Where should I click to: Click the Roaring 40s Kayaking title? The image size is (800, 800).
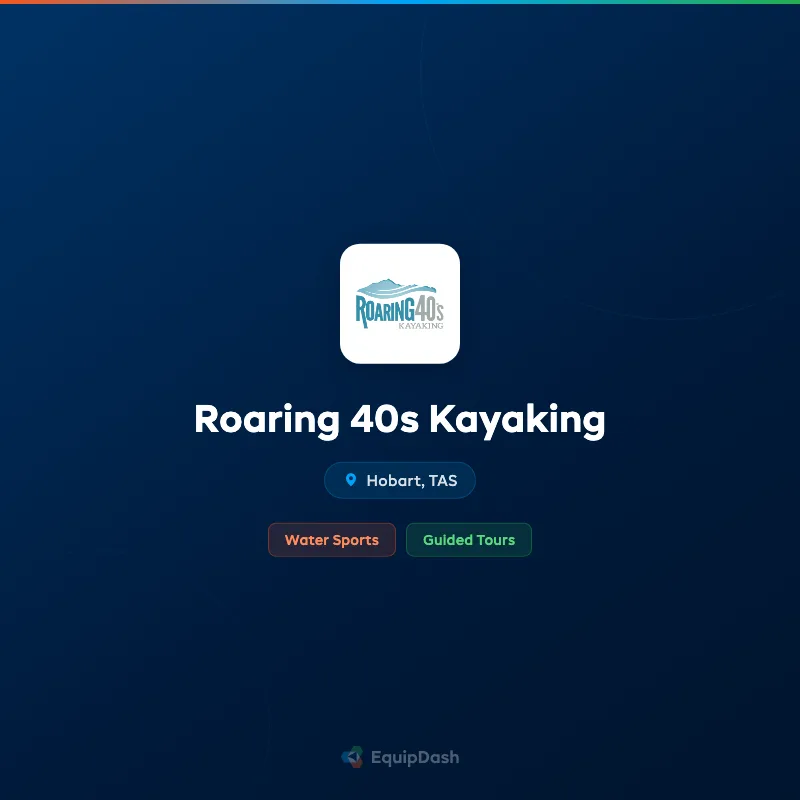400,420
